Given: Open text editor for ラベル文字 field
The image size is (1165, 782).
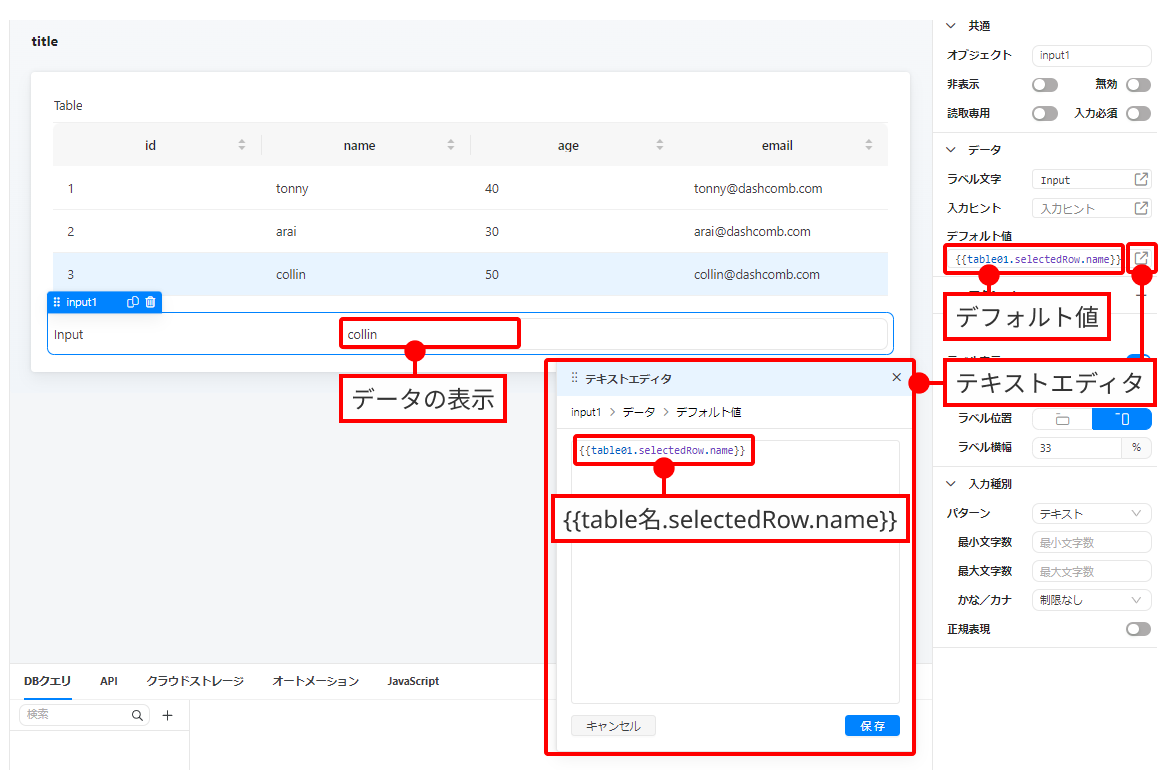Looking at the screenshot, I should point(1141,179).
